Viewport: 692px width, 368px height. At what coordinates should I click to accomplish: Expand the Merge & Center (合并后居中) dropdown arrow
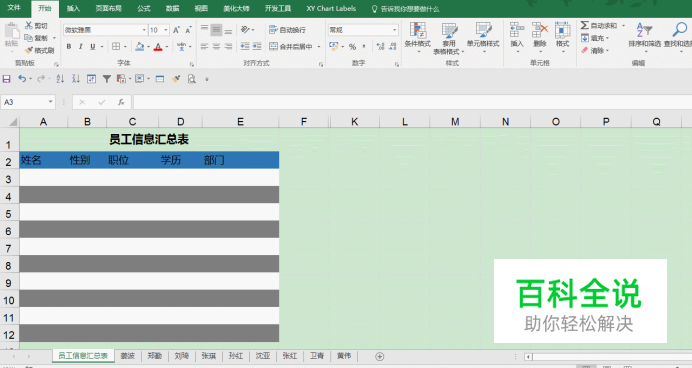click(x=319, y=46)
